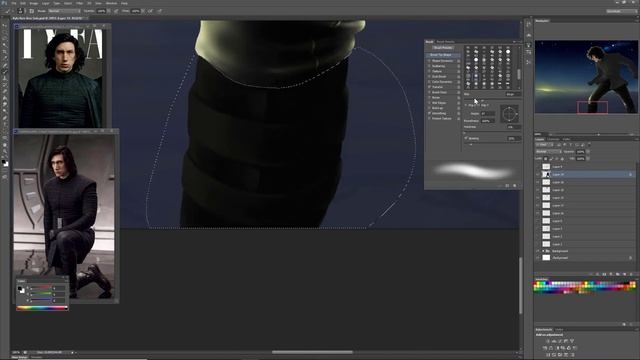
Task: Select the Rectangular Marquee tool
Action: (5, 32)
